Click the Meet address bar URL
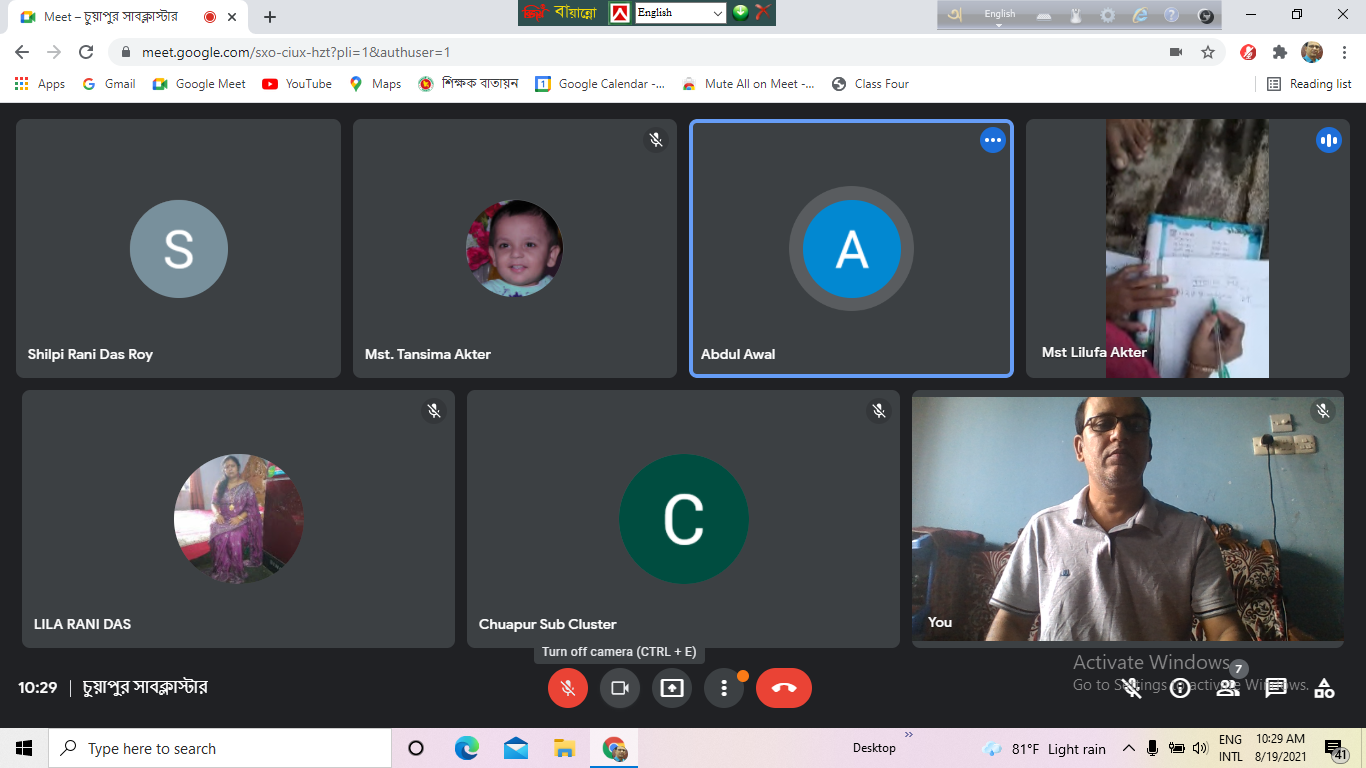This screenshot has width=1366, height=768. pos(294,52)
